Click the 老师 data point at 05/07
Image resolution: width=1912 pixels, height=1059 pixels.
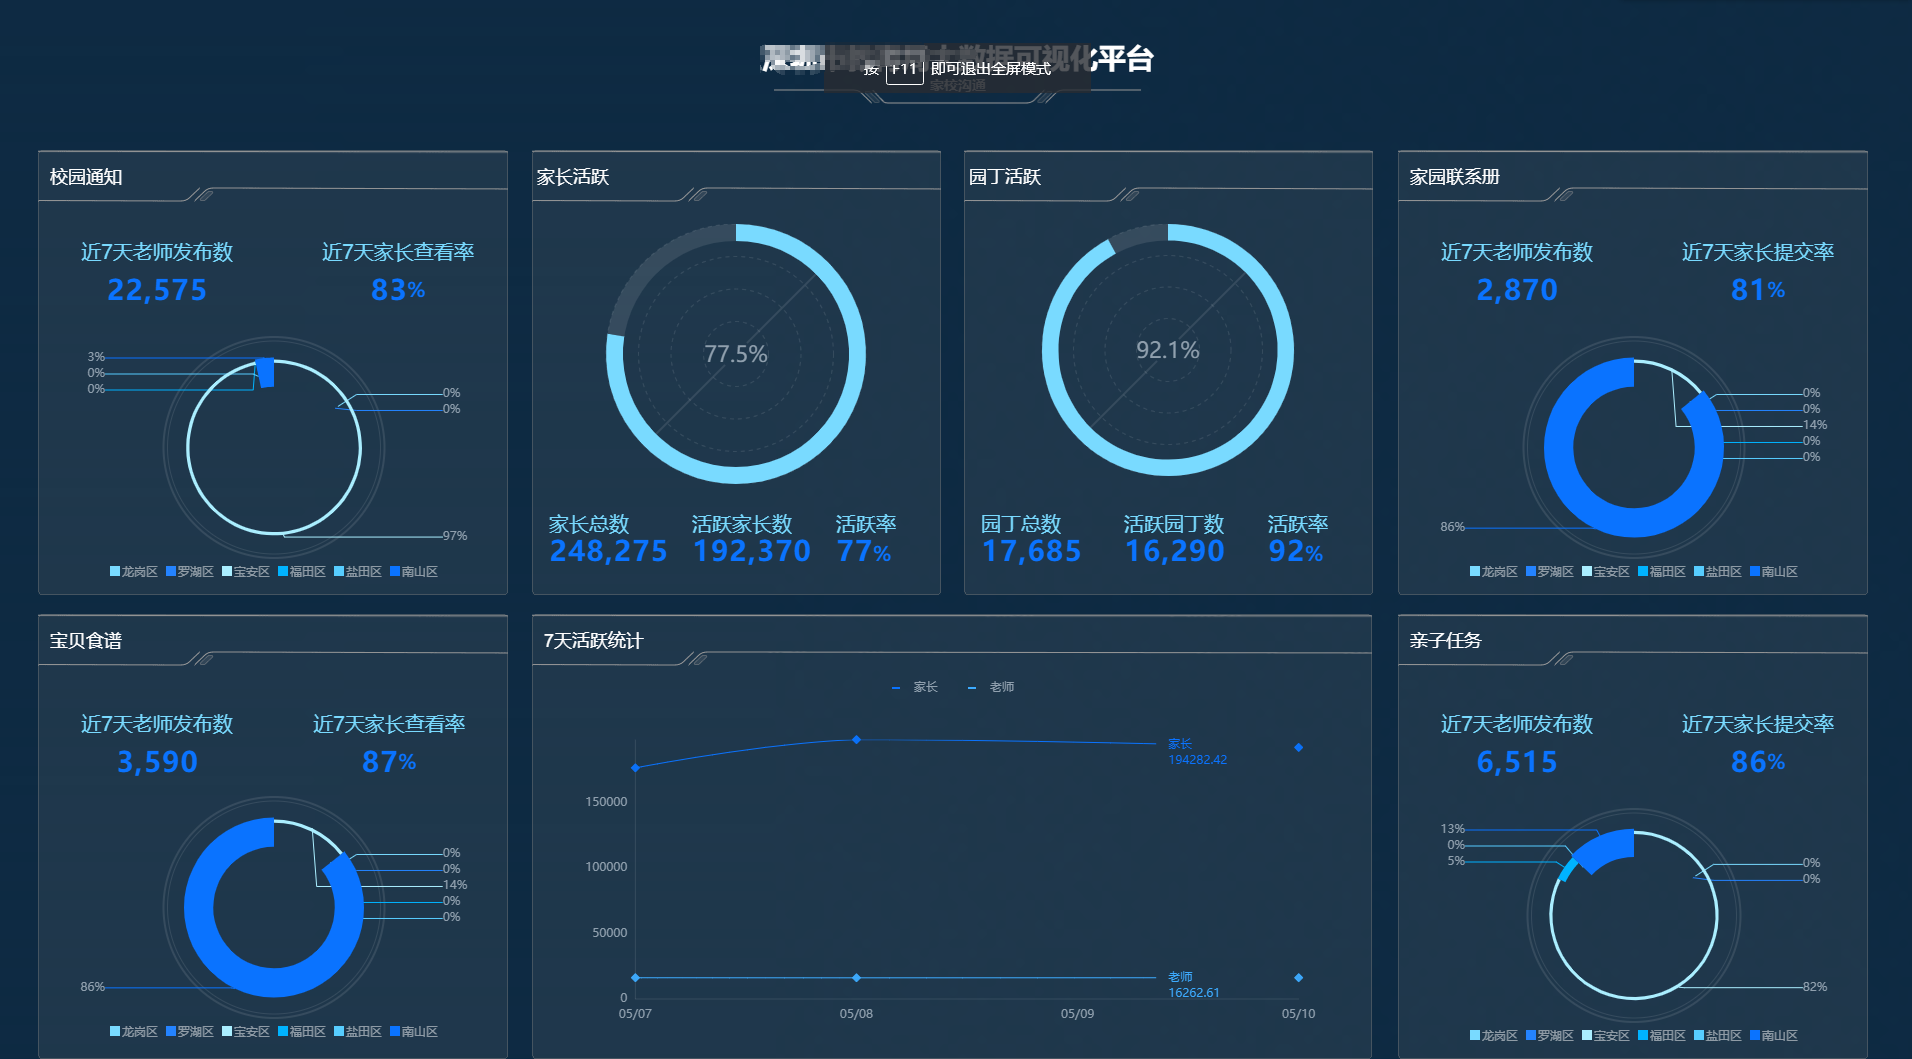click(x=635, y=978)
